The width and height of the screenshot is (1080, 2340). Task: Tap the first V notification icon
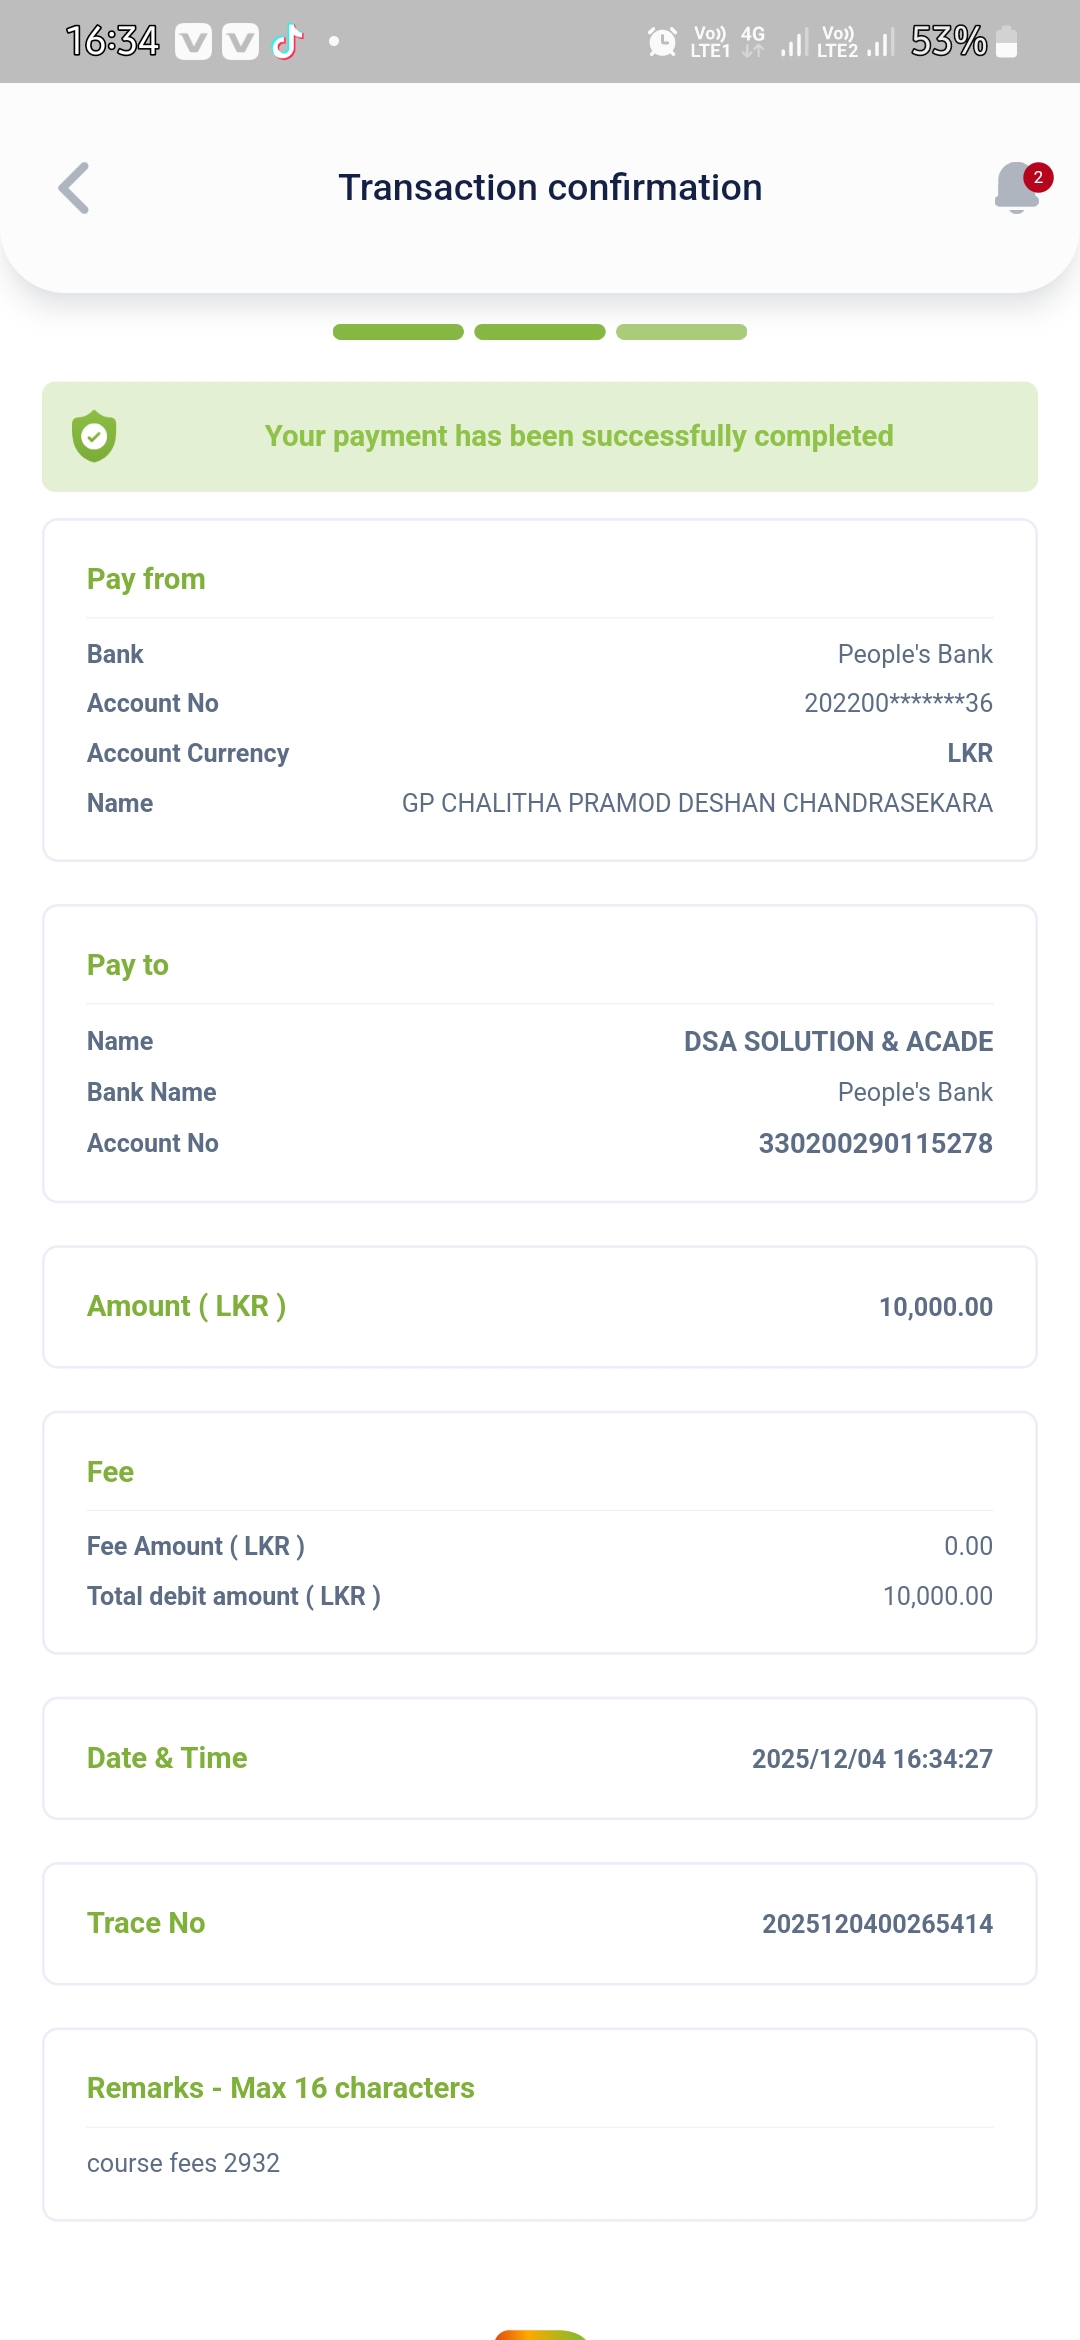click(x=193, y=42)
